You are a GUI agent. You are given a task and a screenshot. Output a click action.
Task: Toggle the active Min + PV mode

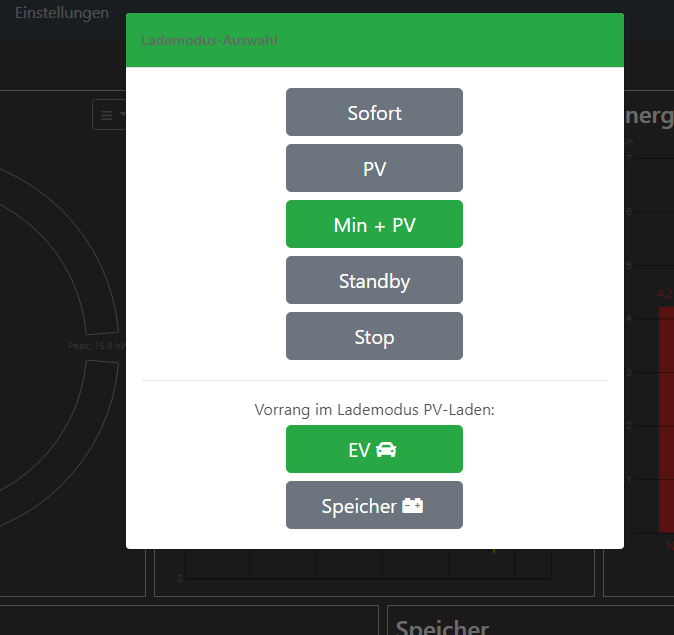point(374,225)
